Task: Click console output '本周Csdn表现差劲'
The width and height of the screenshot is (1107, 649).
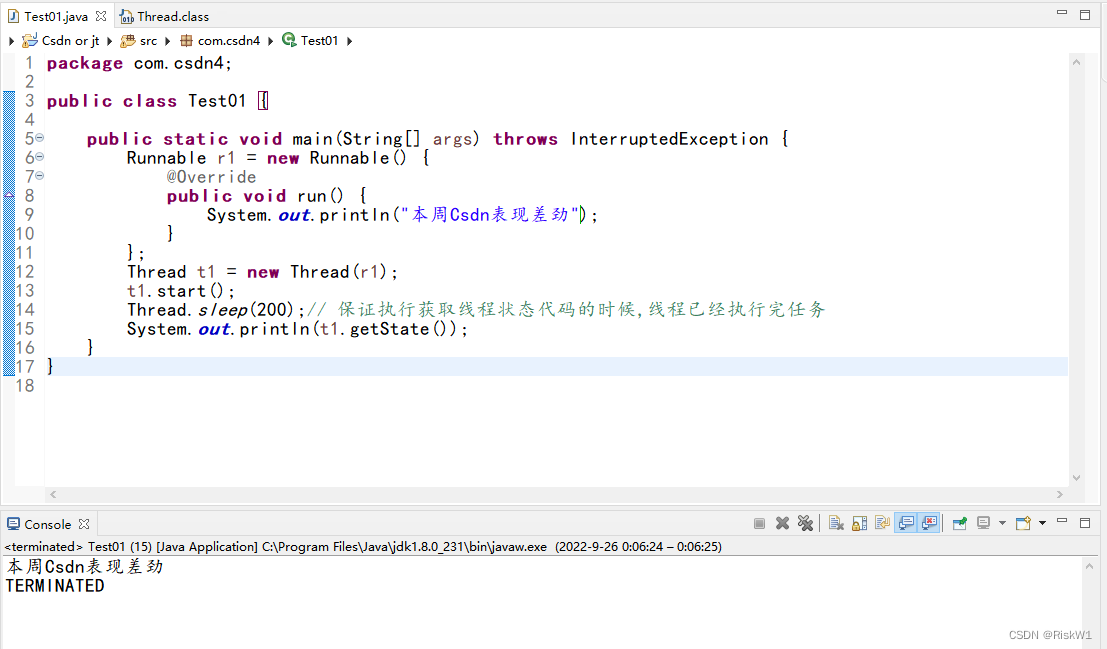Action: pos(85,566)
